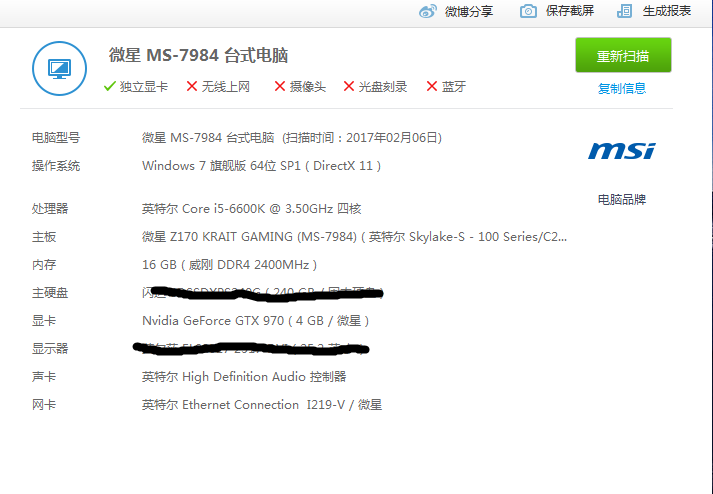Click the blue desktop computer icon
This screenshot has width=713, height=494.
(x=59, y=69)
